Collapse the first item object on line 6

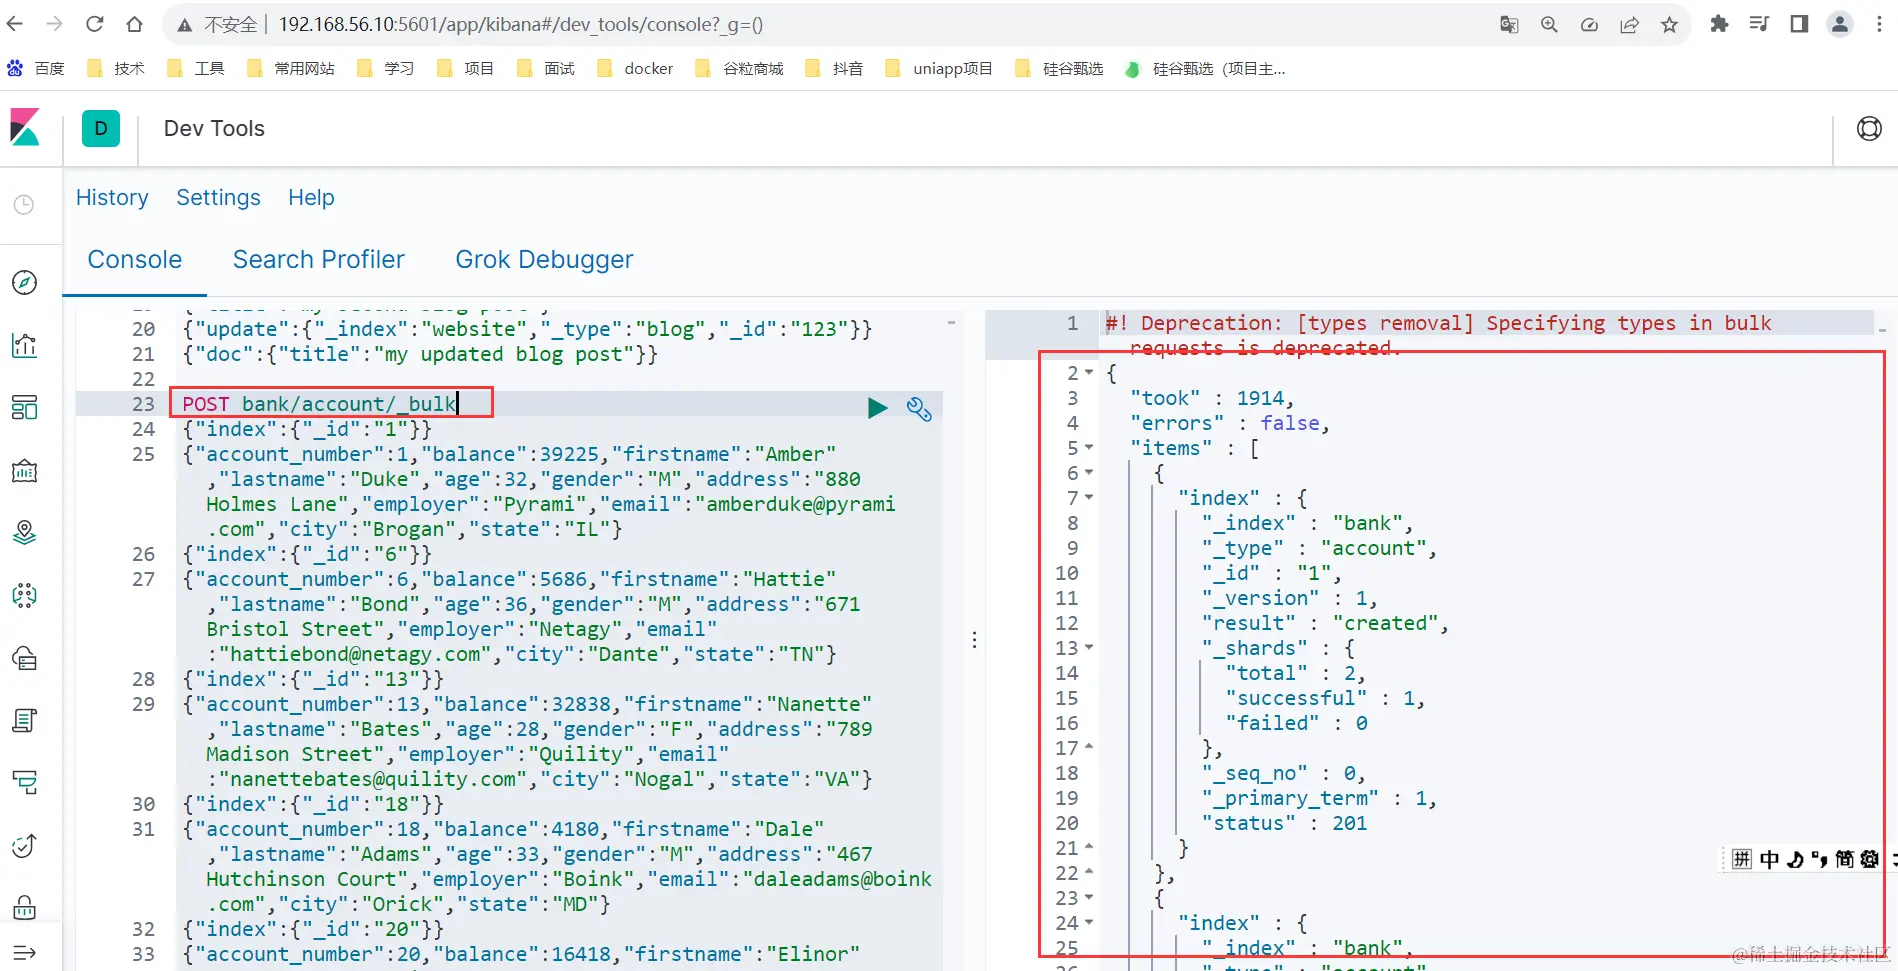tap(1089, 473)
